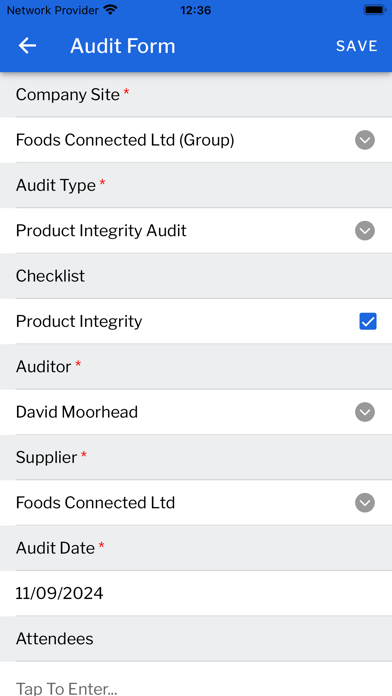Screen dimensions: 392x696
Task: Select Product Integrity Audit value
Action: [x=101, y=231]
